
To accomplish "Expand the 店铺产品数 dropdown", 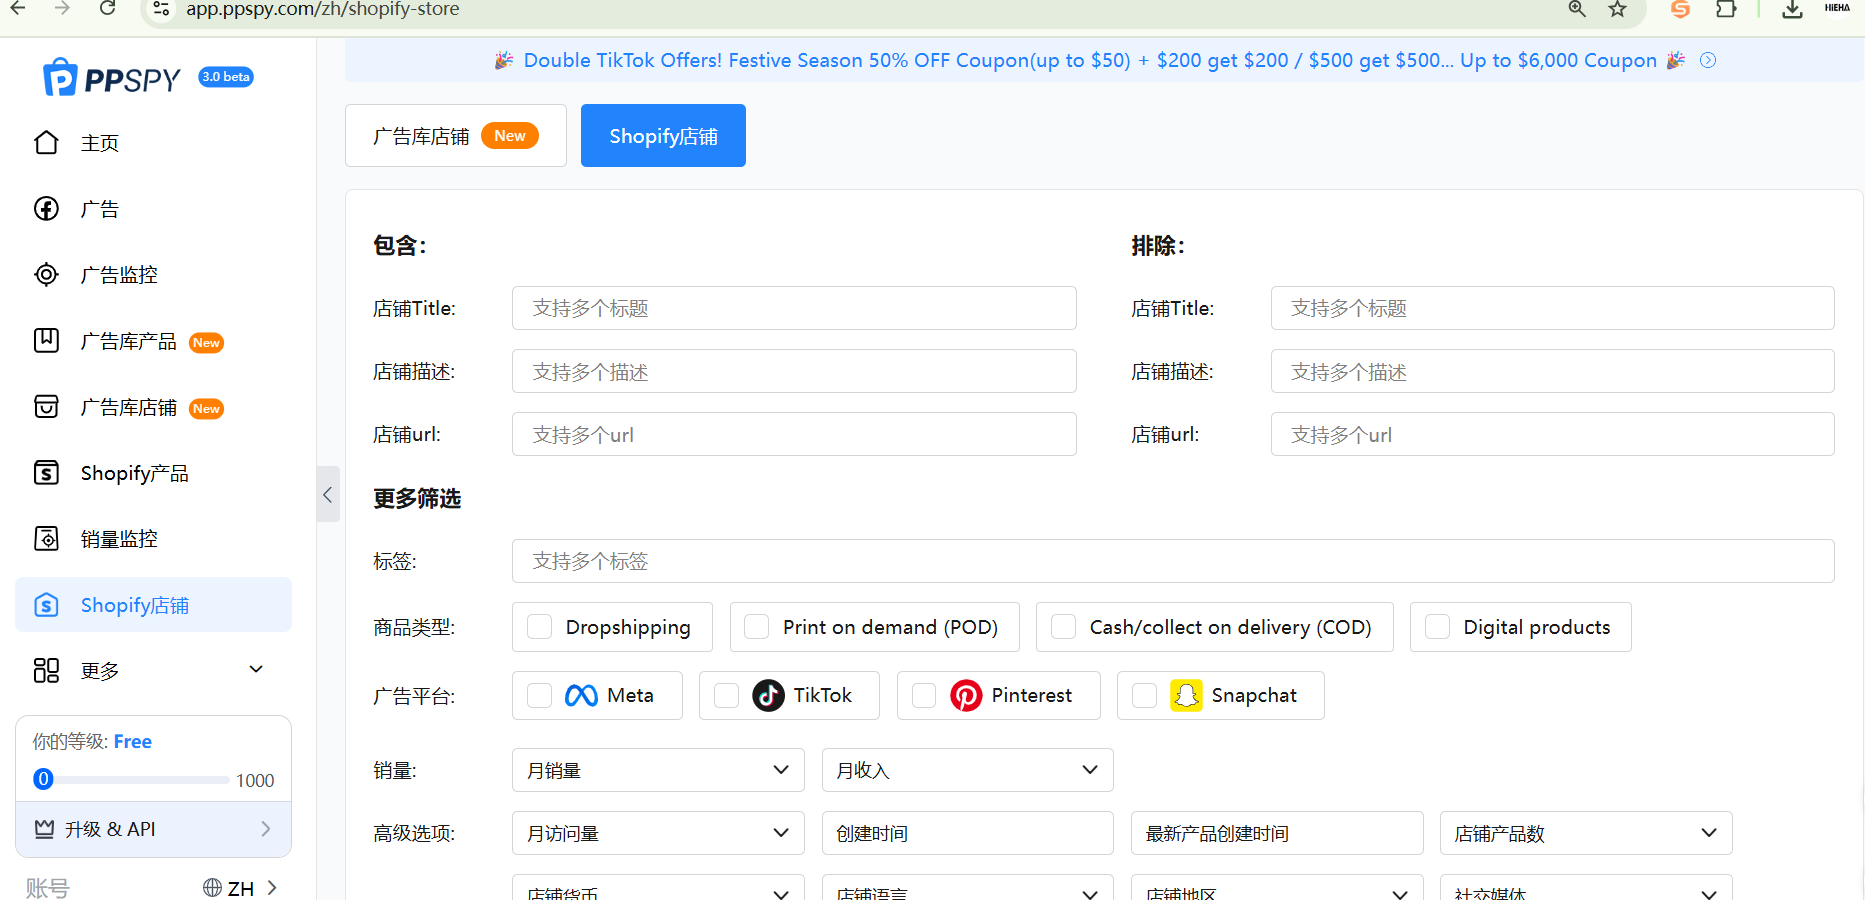I will click(x=1585, y=833).
